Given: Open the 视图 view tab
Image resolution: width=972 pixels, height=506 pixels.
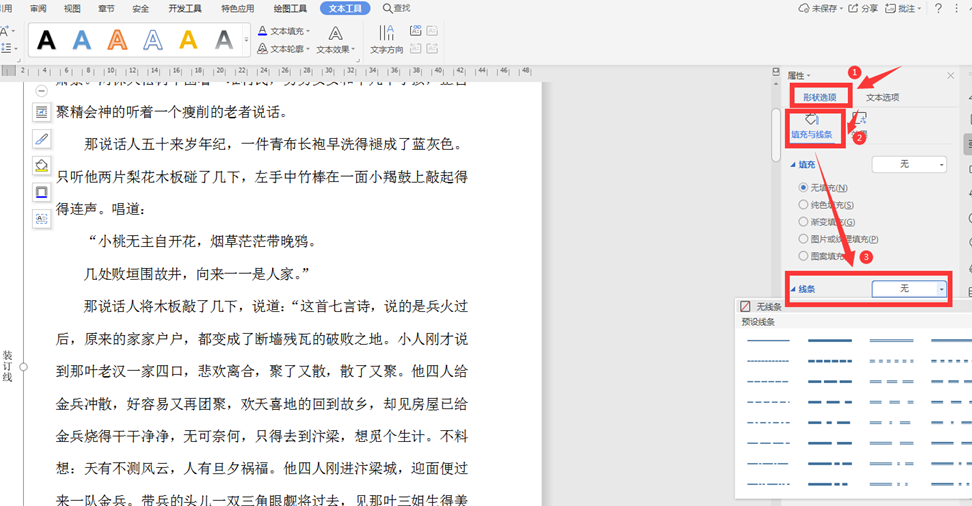Looking at the screenshot, I should pos(72,8).
